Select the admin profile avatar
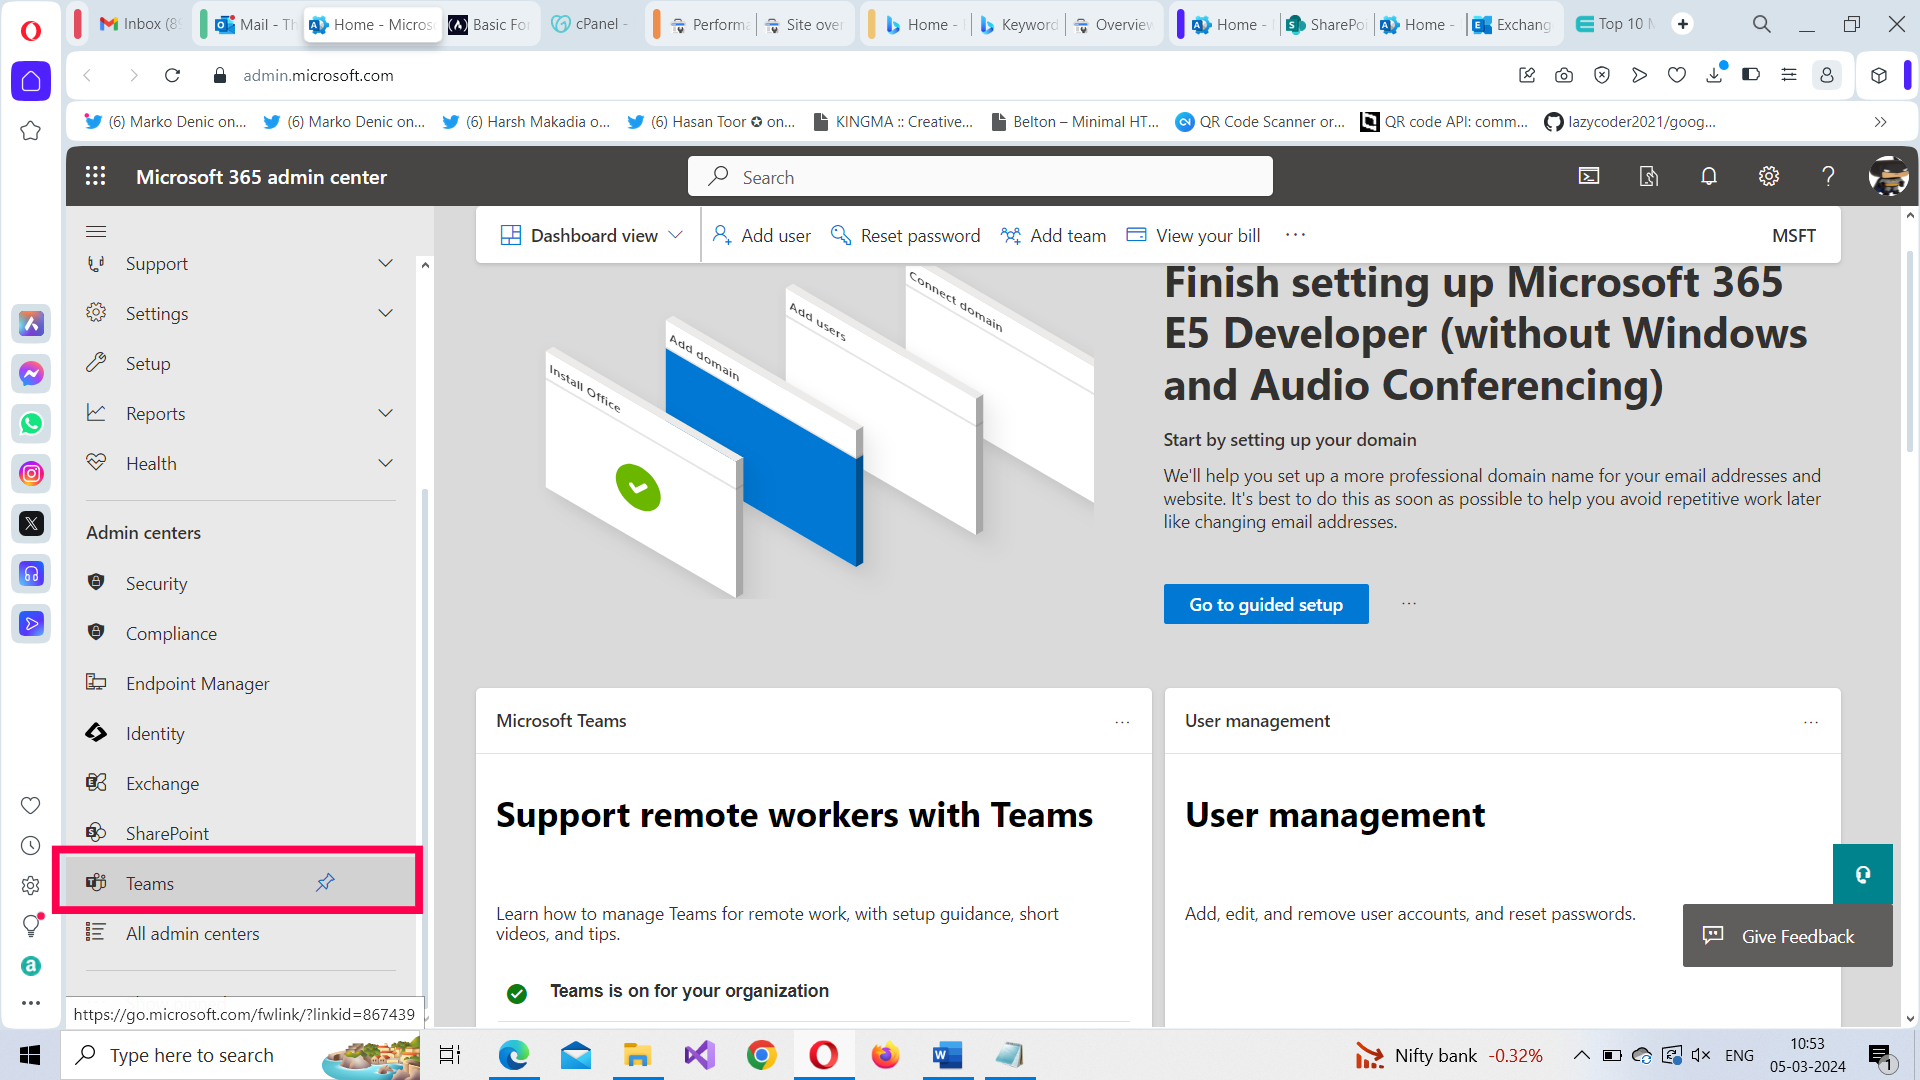Image resolution: width=1920 pixels, height=1080 pixels. [1888, 176]
